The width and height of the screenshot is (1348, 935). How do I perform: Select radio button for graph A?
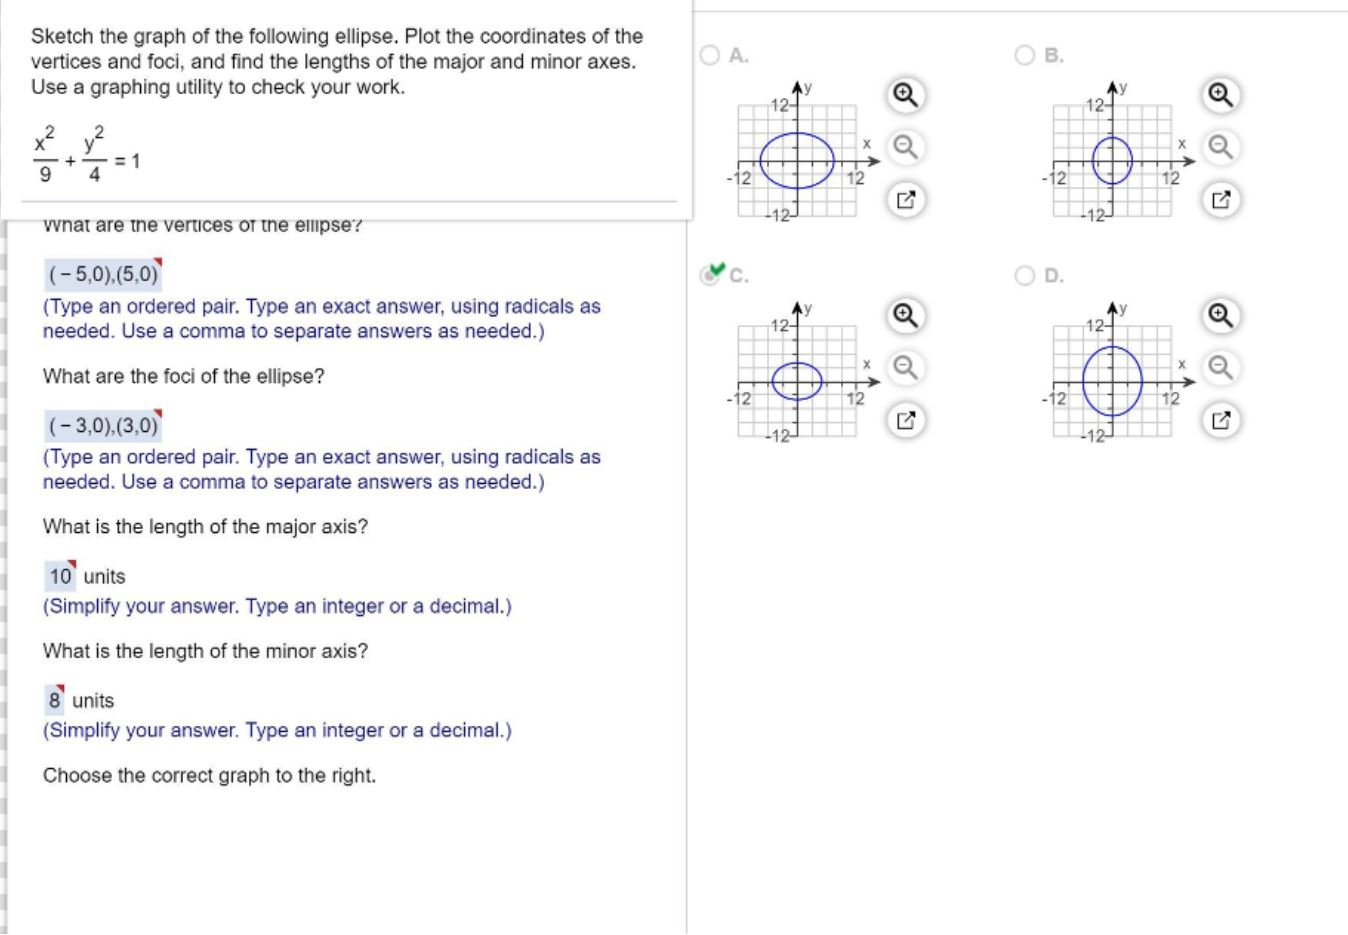point(708,55)
